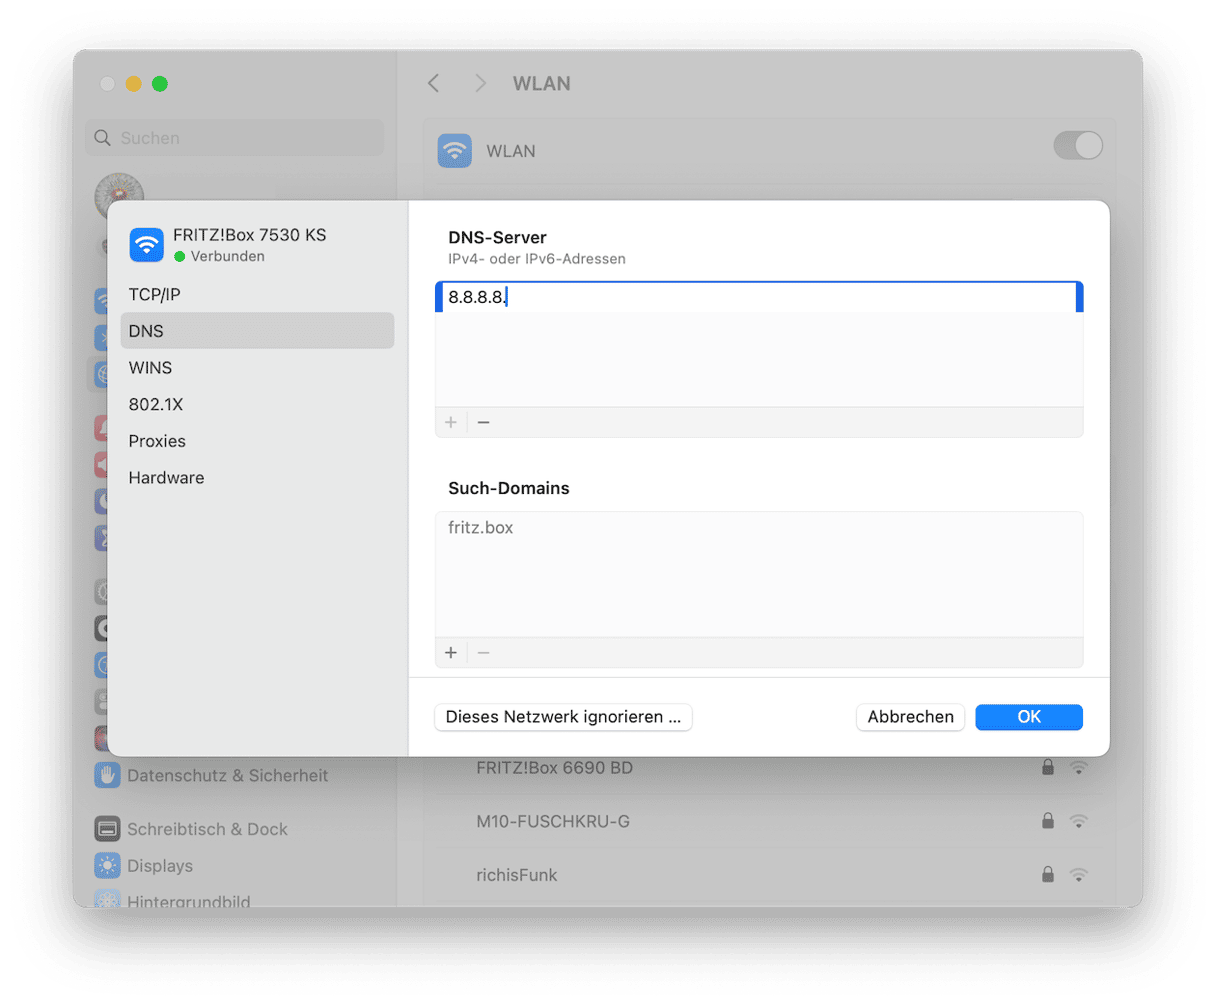1216x1004 pixels.
Task: Go forward with the right chevron
Action: [x=480, y=83]
